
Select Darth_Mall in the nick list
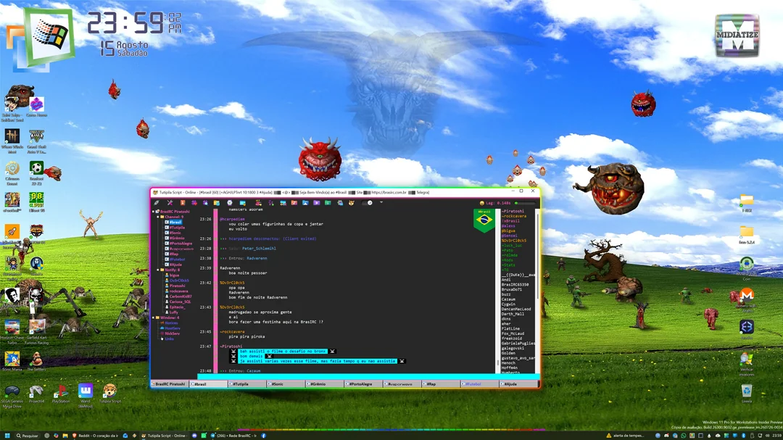[x=513, y=314]
